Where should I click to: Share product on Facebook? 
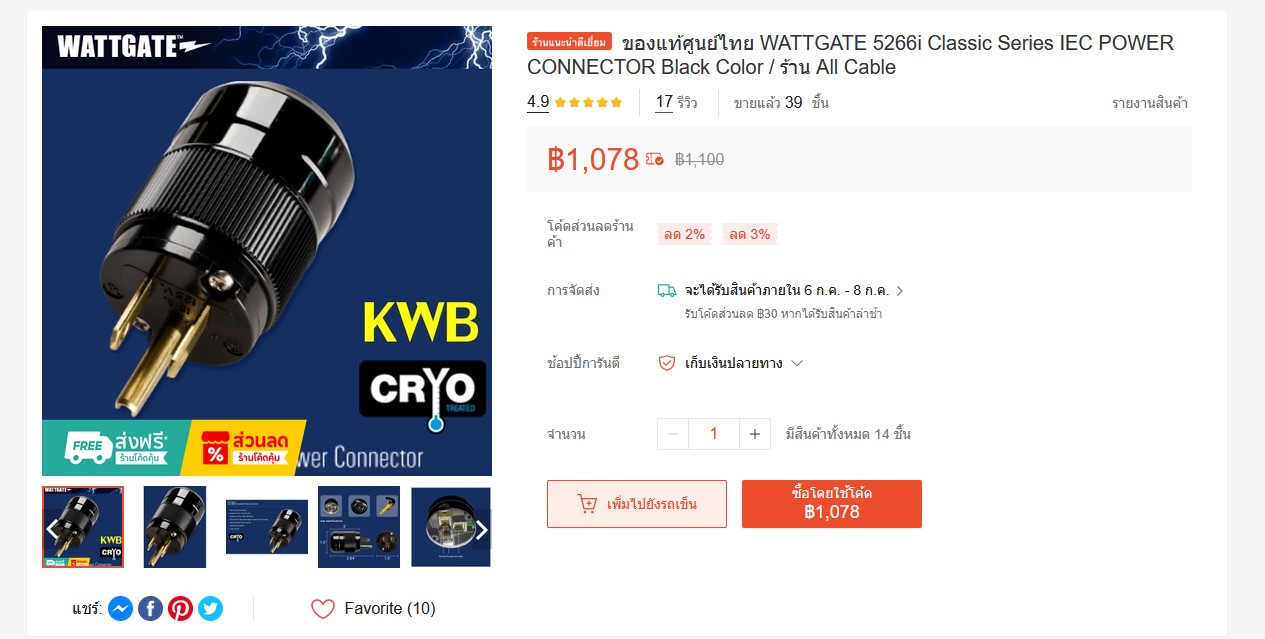coord(150,608)
